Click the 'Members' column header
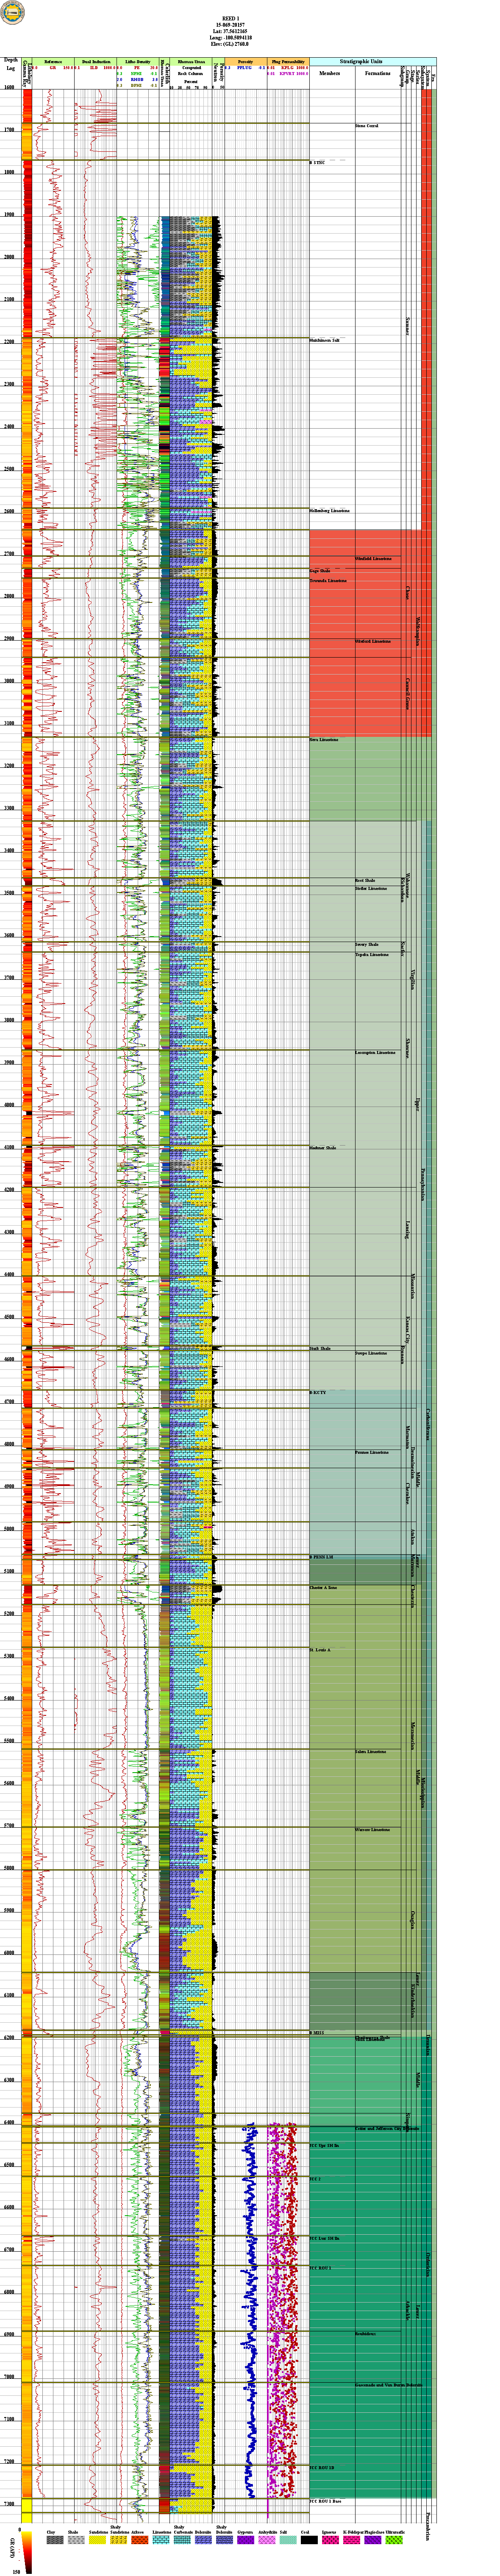The image size is (500, 2576). pos(330,73)
